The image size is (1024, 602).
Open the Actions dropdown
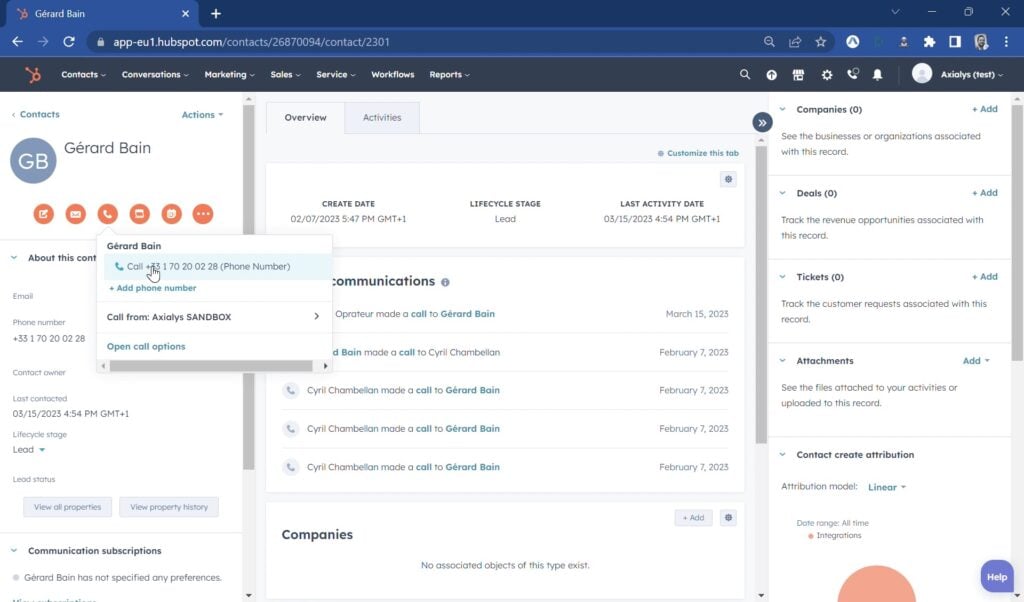coord(202,114)
